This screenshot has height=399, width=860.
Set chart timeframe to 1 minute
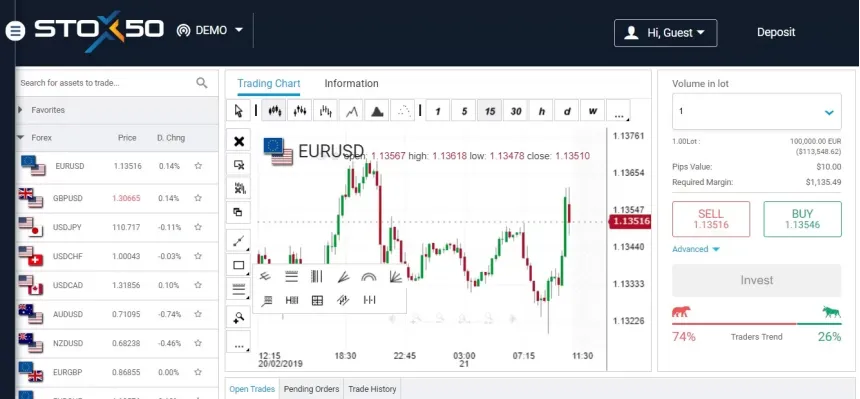point(438,111)
